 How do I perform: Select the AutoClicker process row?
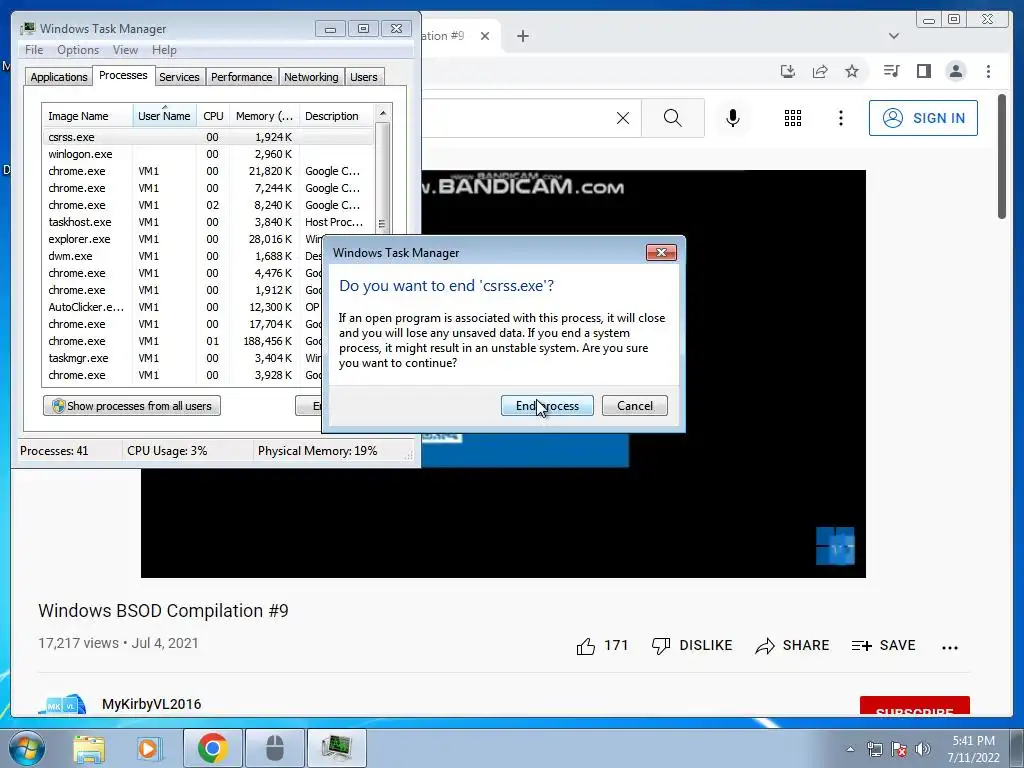183,307
